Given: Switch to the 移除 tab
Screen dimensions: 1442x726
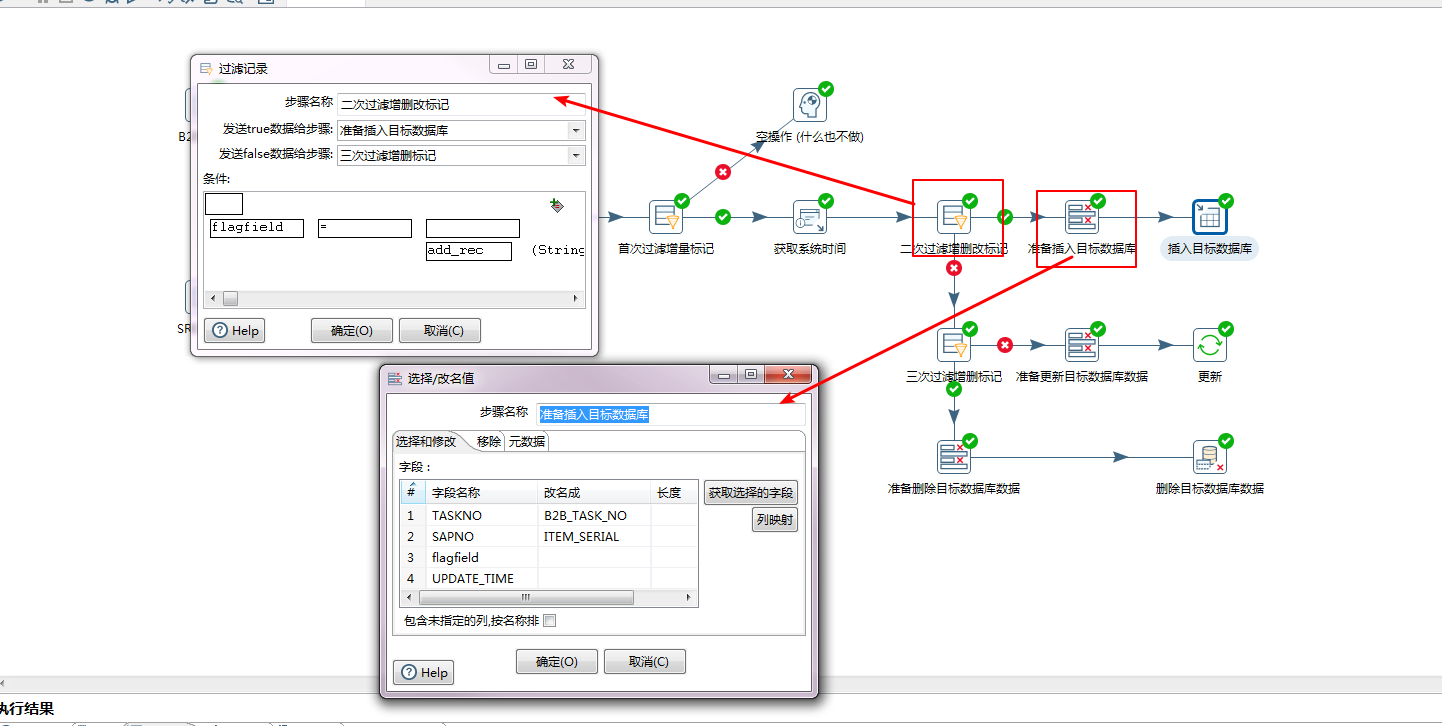Looking at the screenshot, I should [x=488, y=441].
